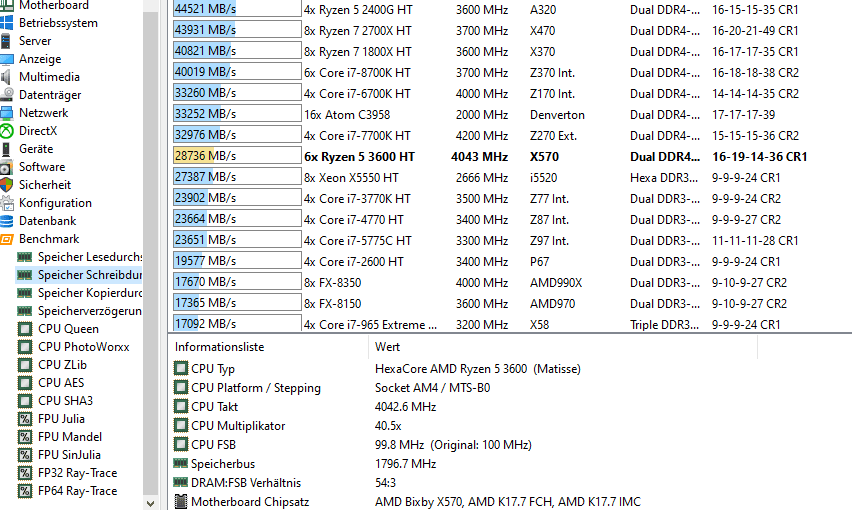Click the Benchmark folder icon
Image resolution: width=852 pixels, height=510 pixels.
(x=7, y=239)
